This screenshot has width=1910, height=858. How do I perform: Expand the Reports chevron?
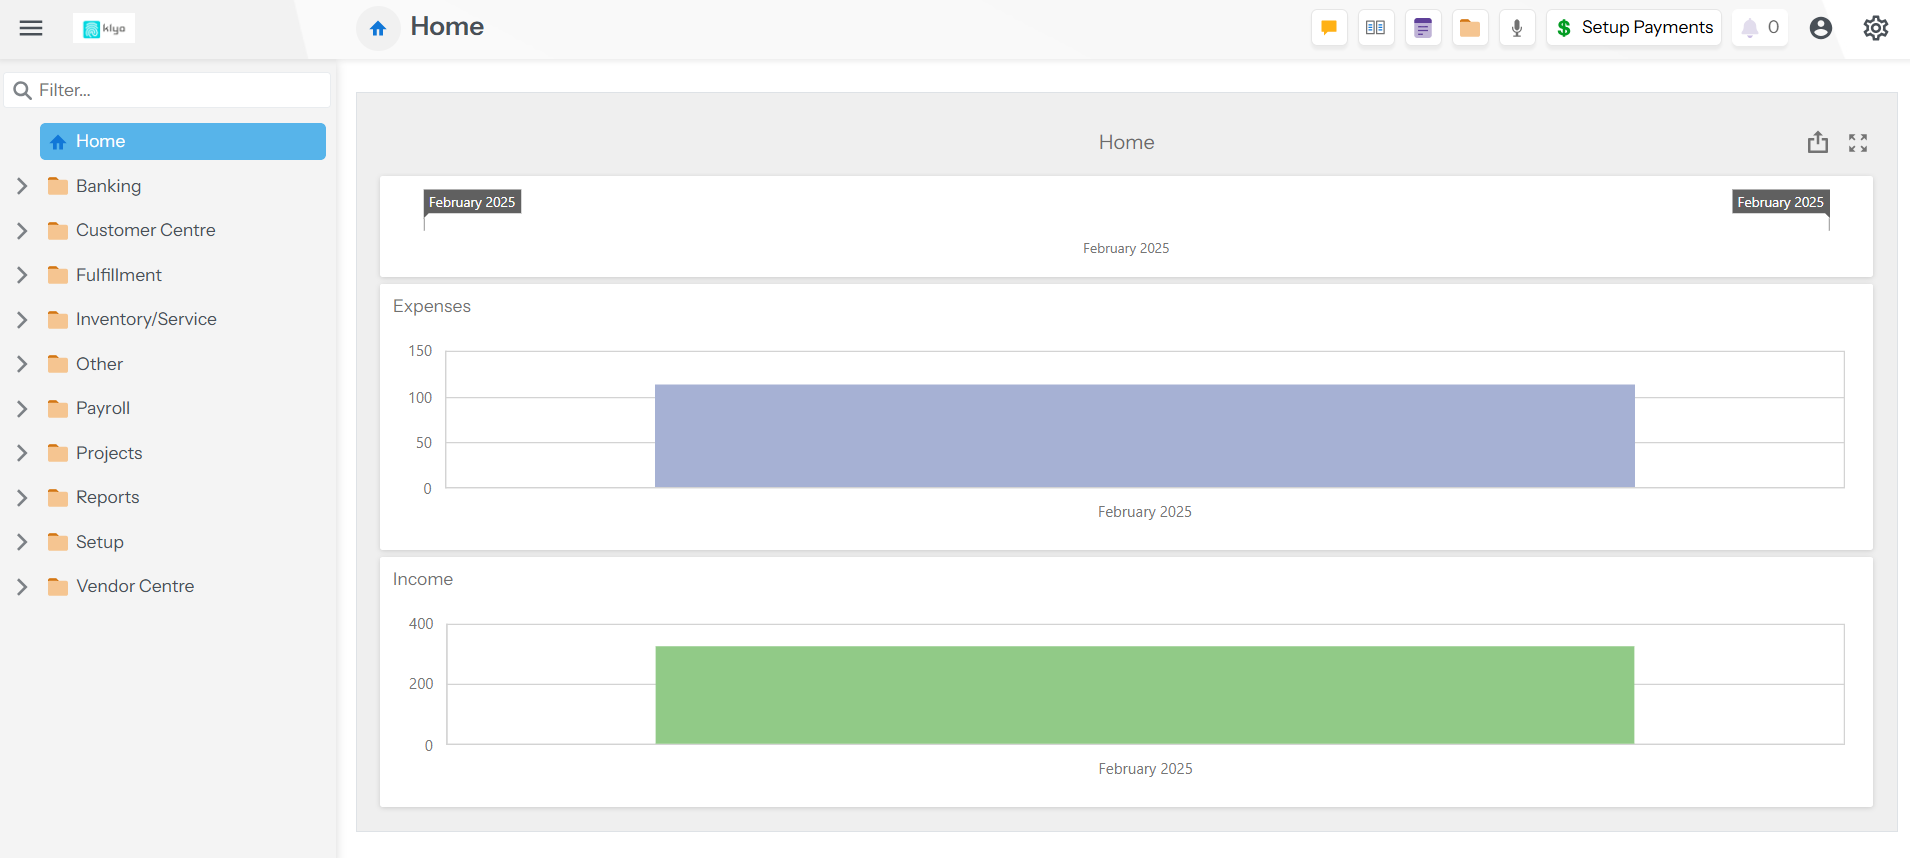click(x=22, y=497)
